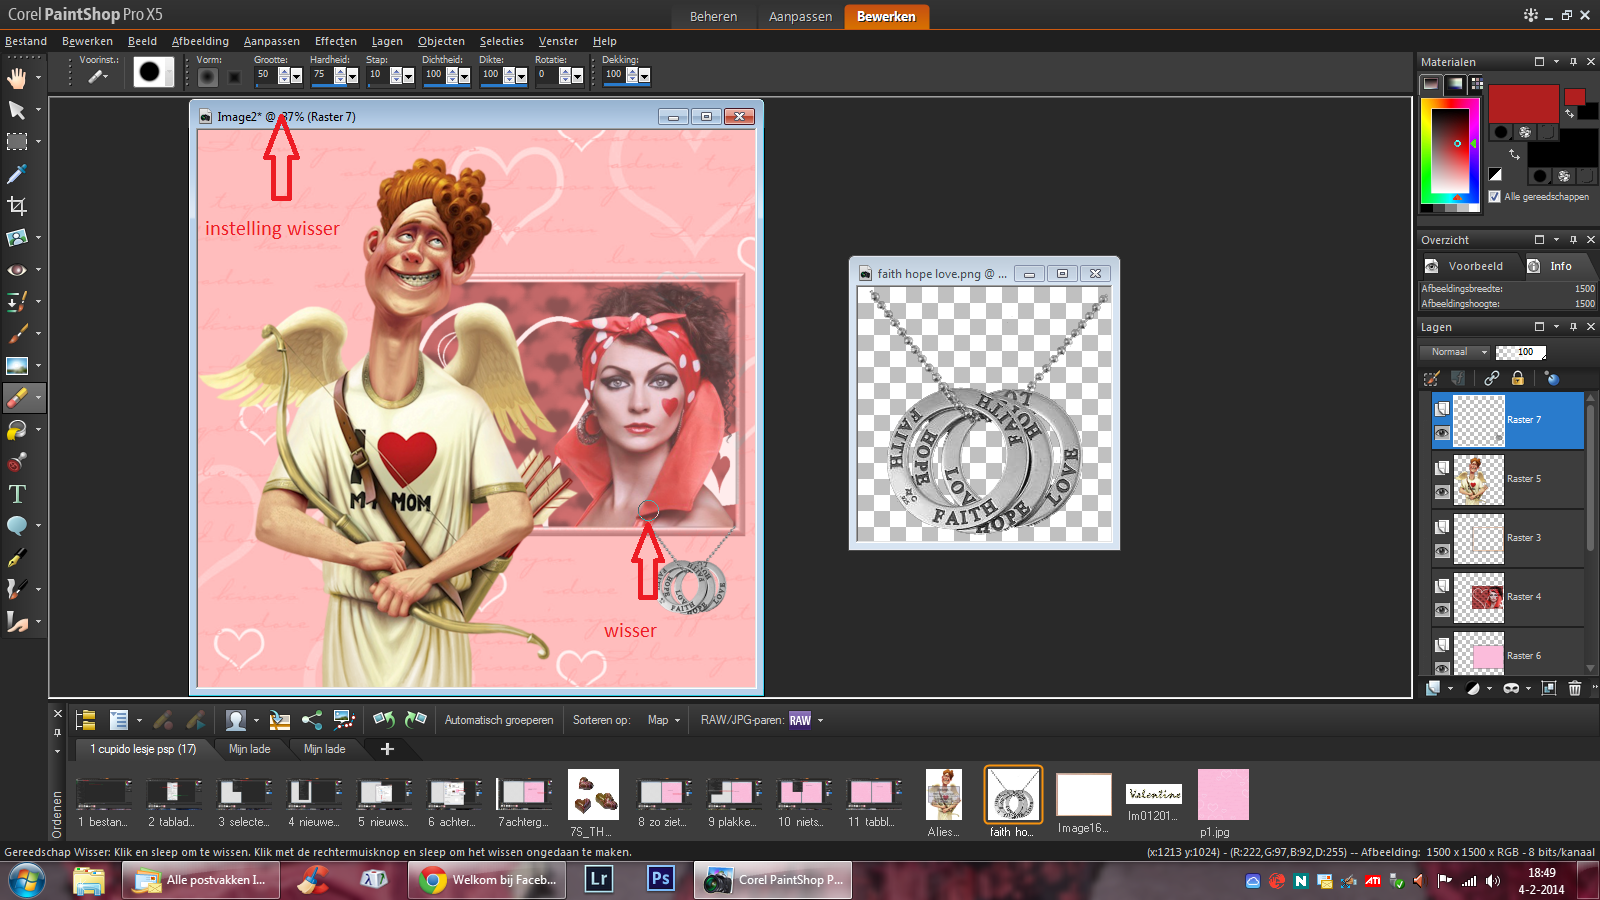Click the trash icon to delete layer
Image resolution: width=1600 pixels, height=900 pixels.
click(x=1575, y=688)
